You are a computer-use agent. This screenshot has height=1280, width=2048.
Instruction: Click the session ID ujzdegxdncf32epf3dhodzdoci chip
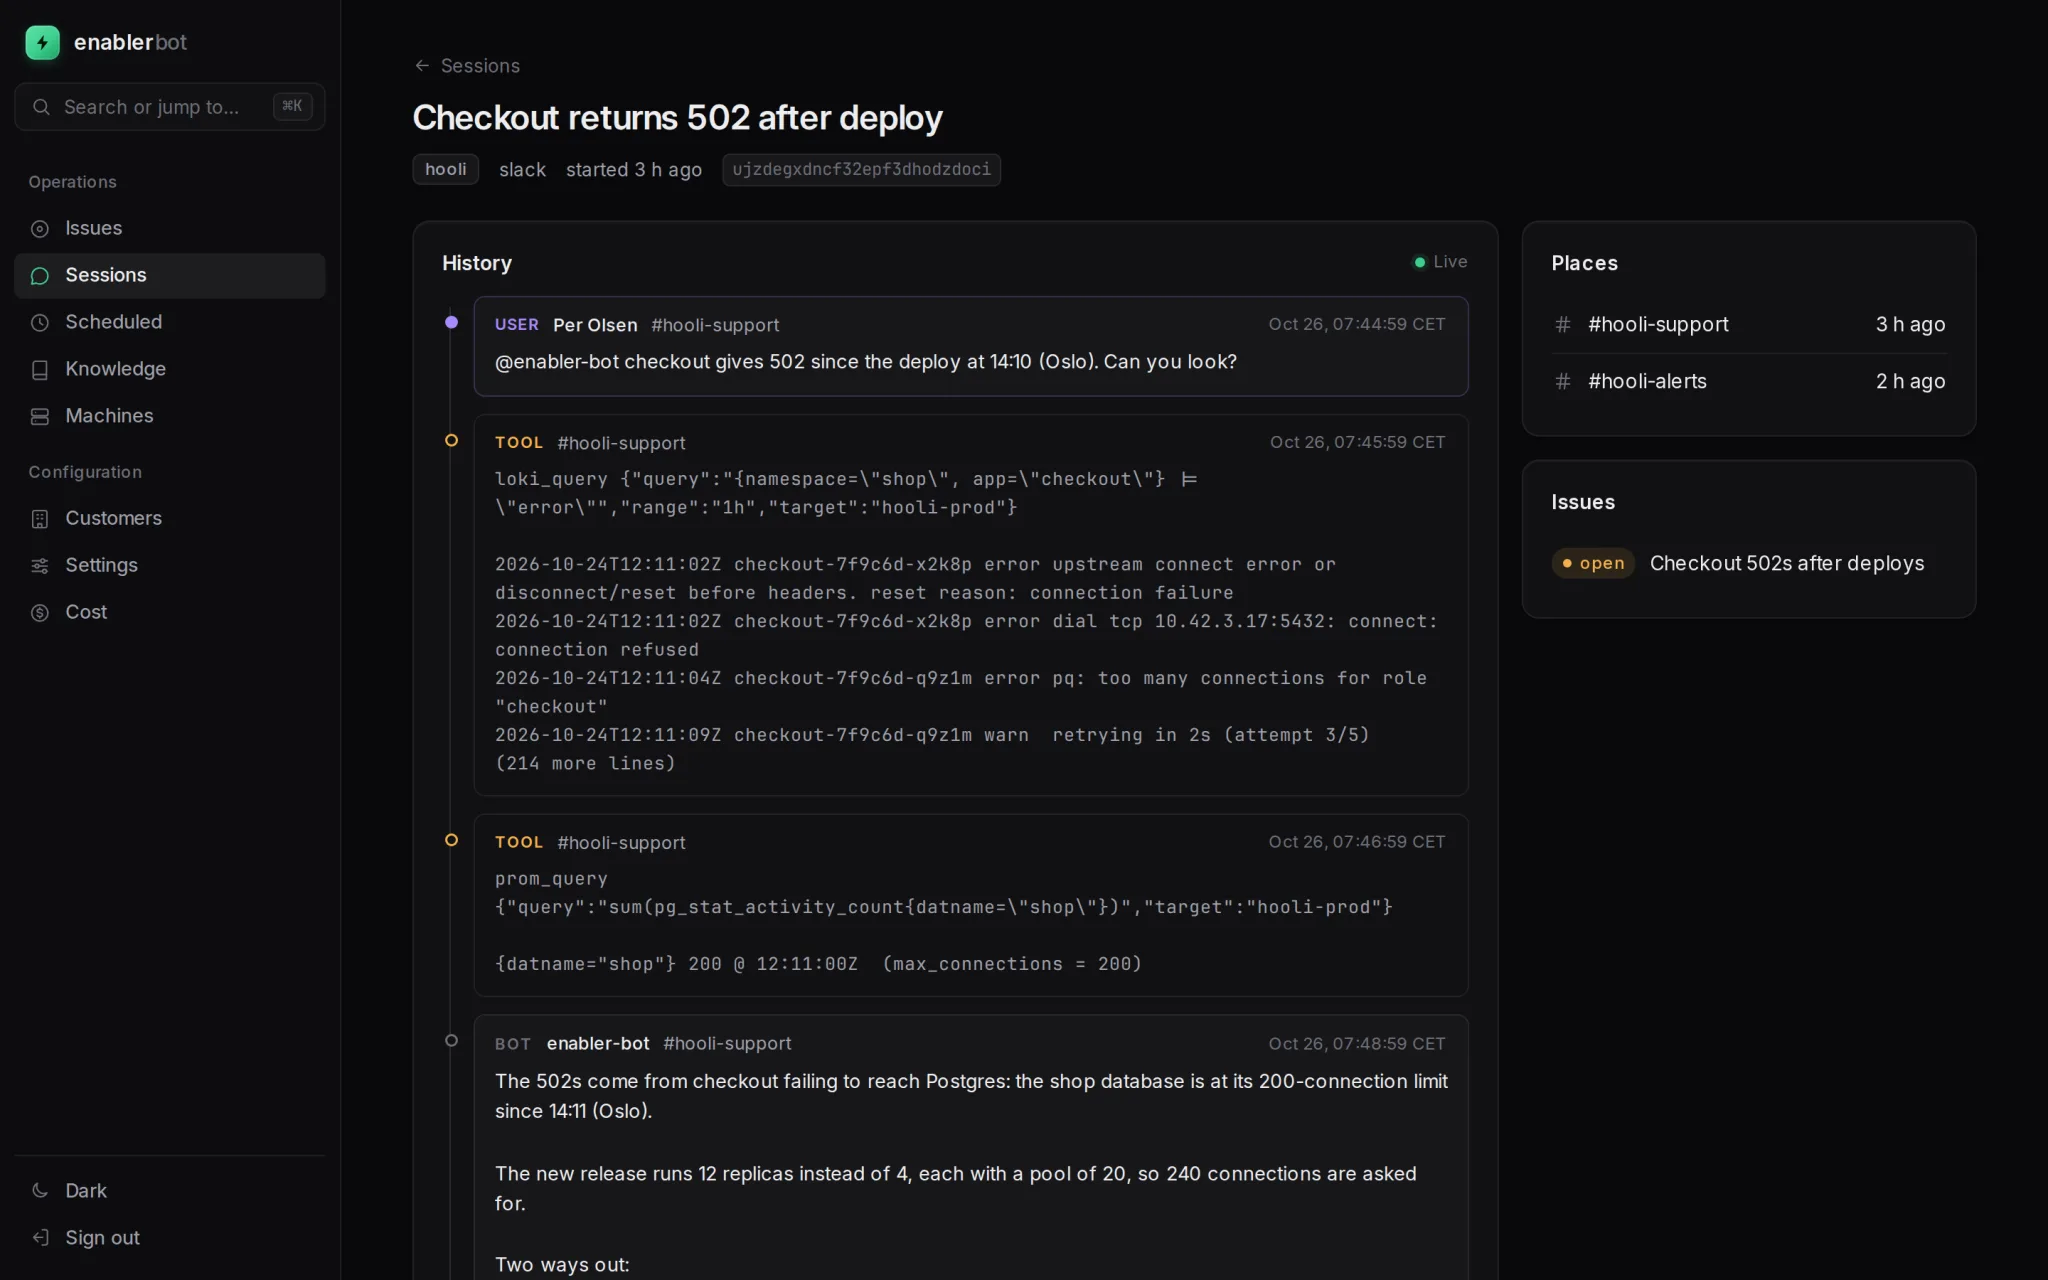point(861,169)
